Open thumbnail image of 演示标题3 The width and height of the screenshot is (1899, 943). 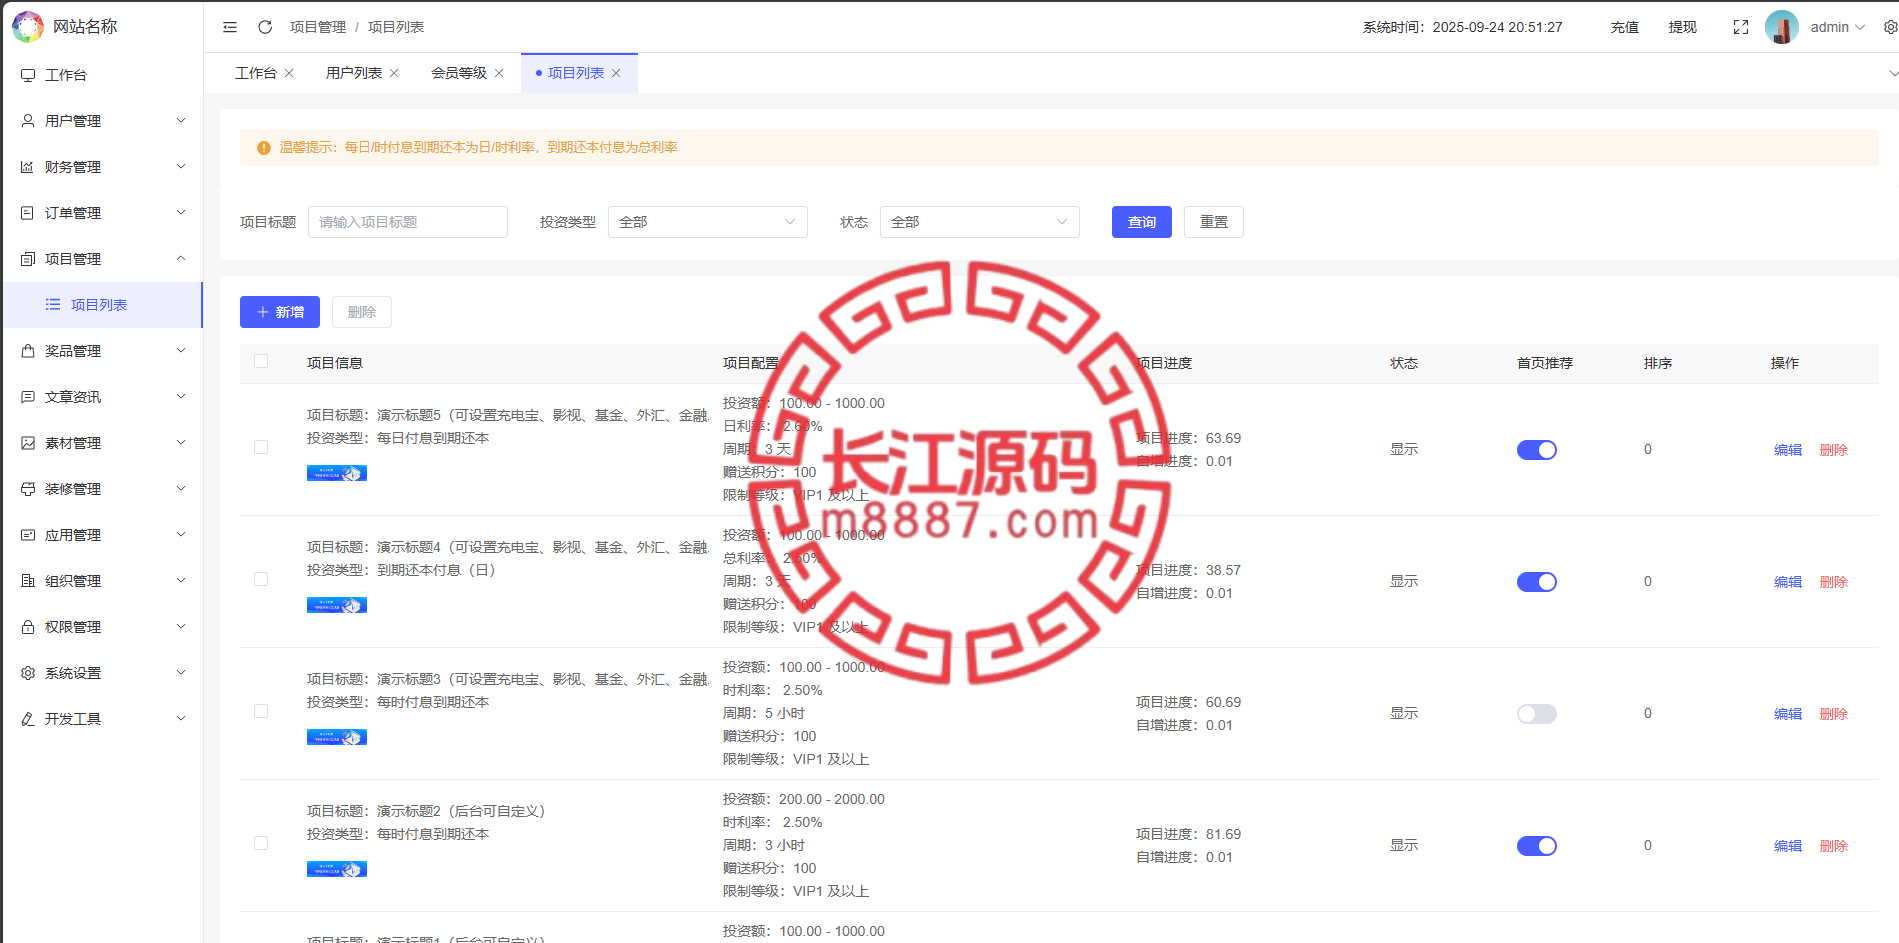pyautogui.click(x=337, y=737)
